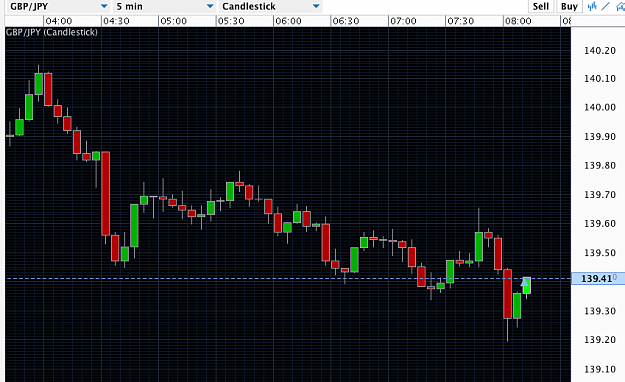Open the GBP/JPY currency pair dropdown
The width and height of the screenshot is (625, 382).
point(58,6)
